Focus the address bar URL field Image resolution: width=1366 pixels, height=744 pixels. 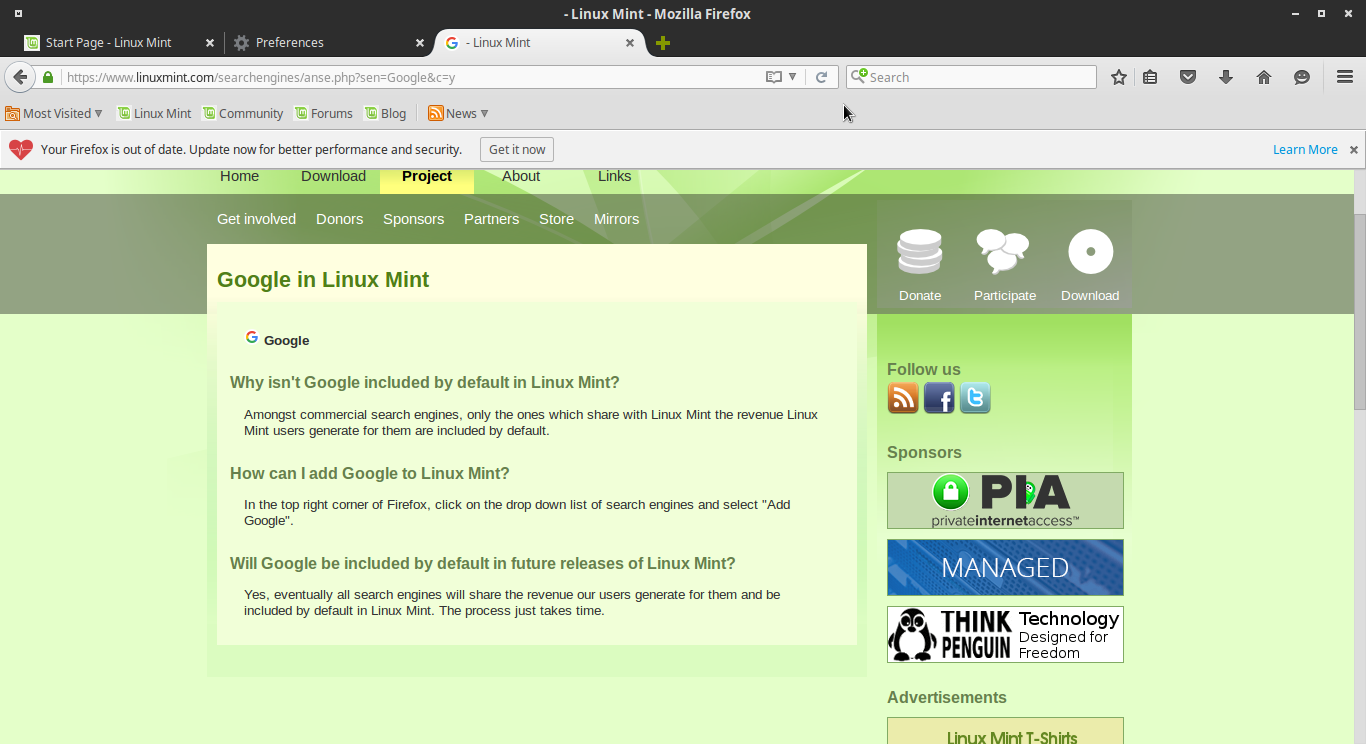pyautogui.click(x=410, y=77)
